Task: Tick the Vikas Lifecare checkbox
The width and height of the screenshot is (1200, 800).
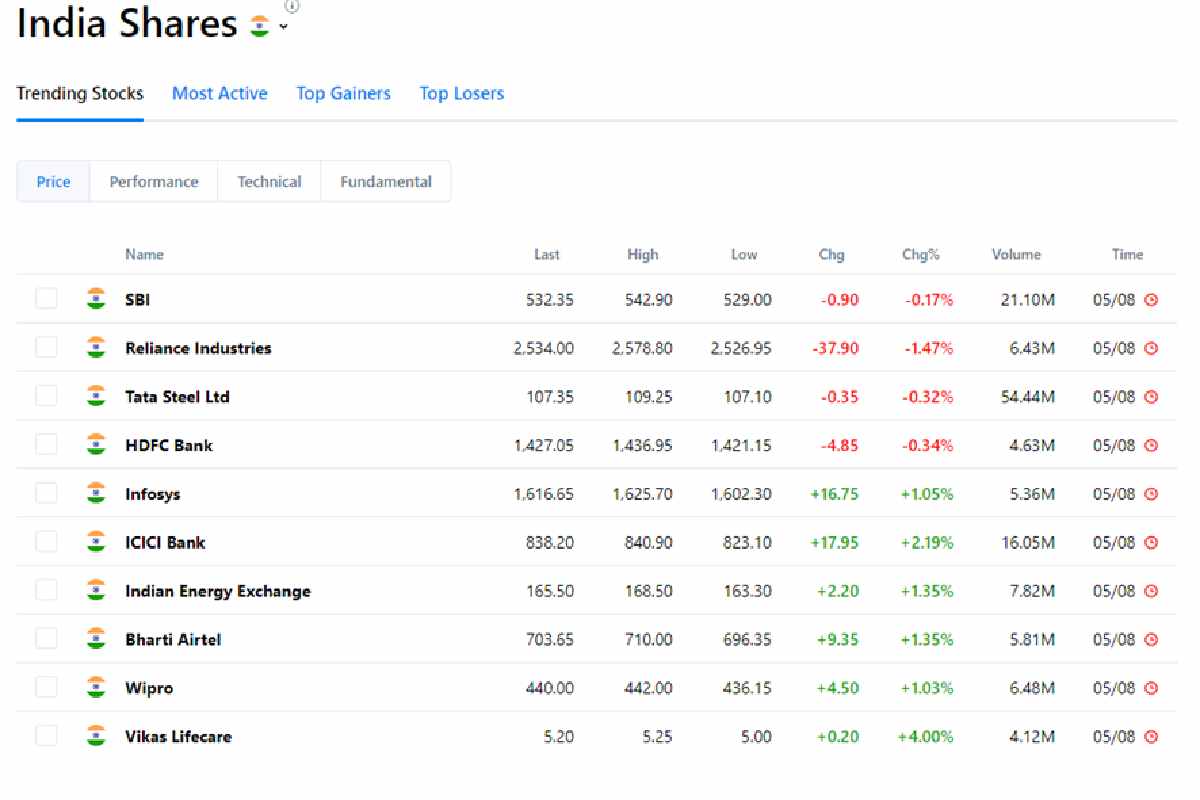Action: click(x=46, y=736)
